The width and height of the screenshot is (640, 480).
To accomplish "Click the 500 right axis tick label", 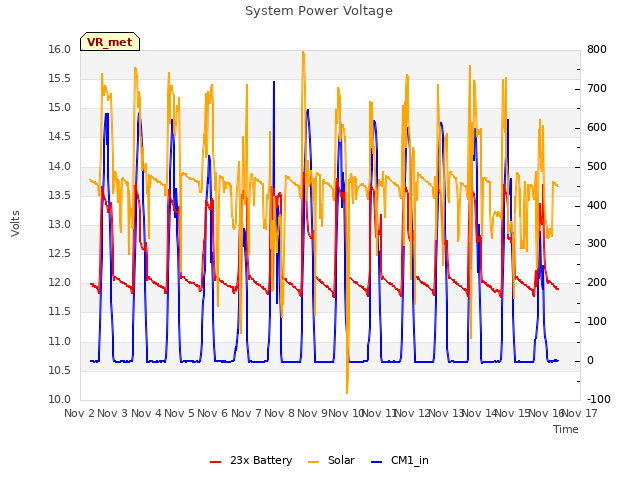I will pyautogui.click(x=597, y=167).
